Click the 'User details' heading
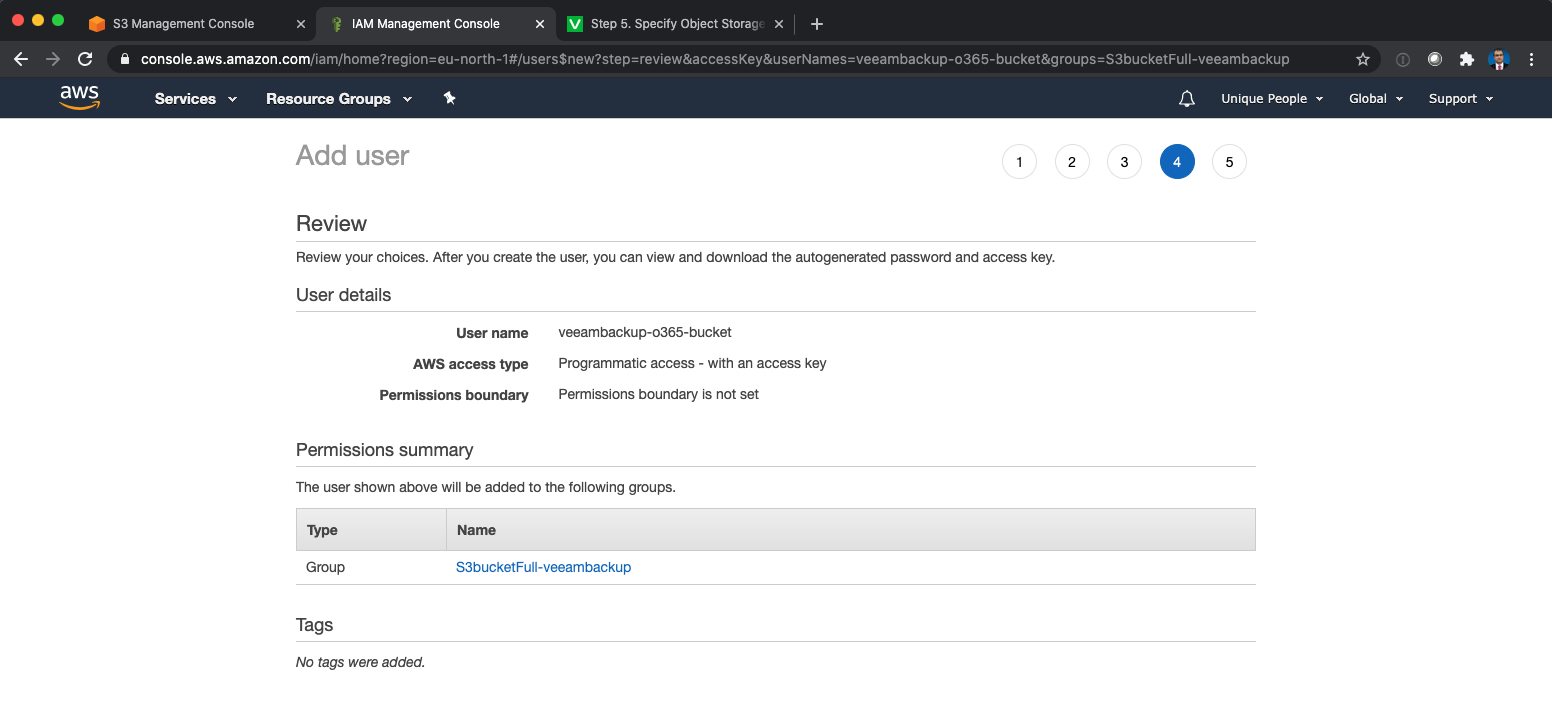This screenshot has height=724, width=1552. tap(343, 295)
